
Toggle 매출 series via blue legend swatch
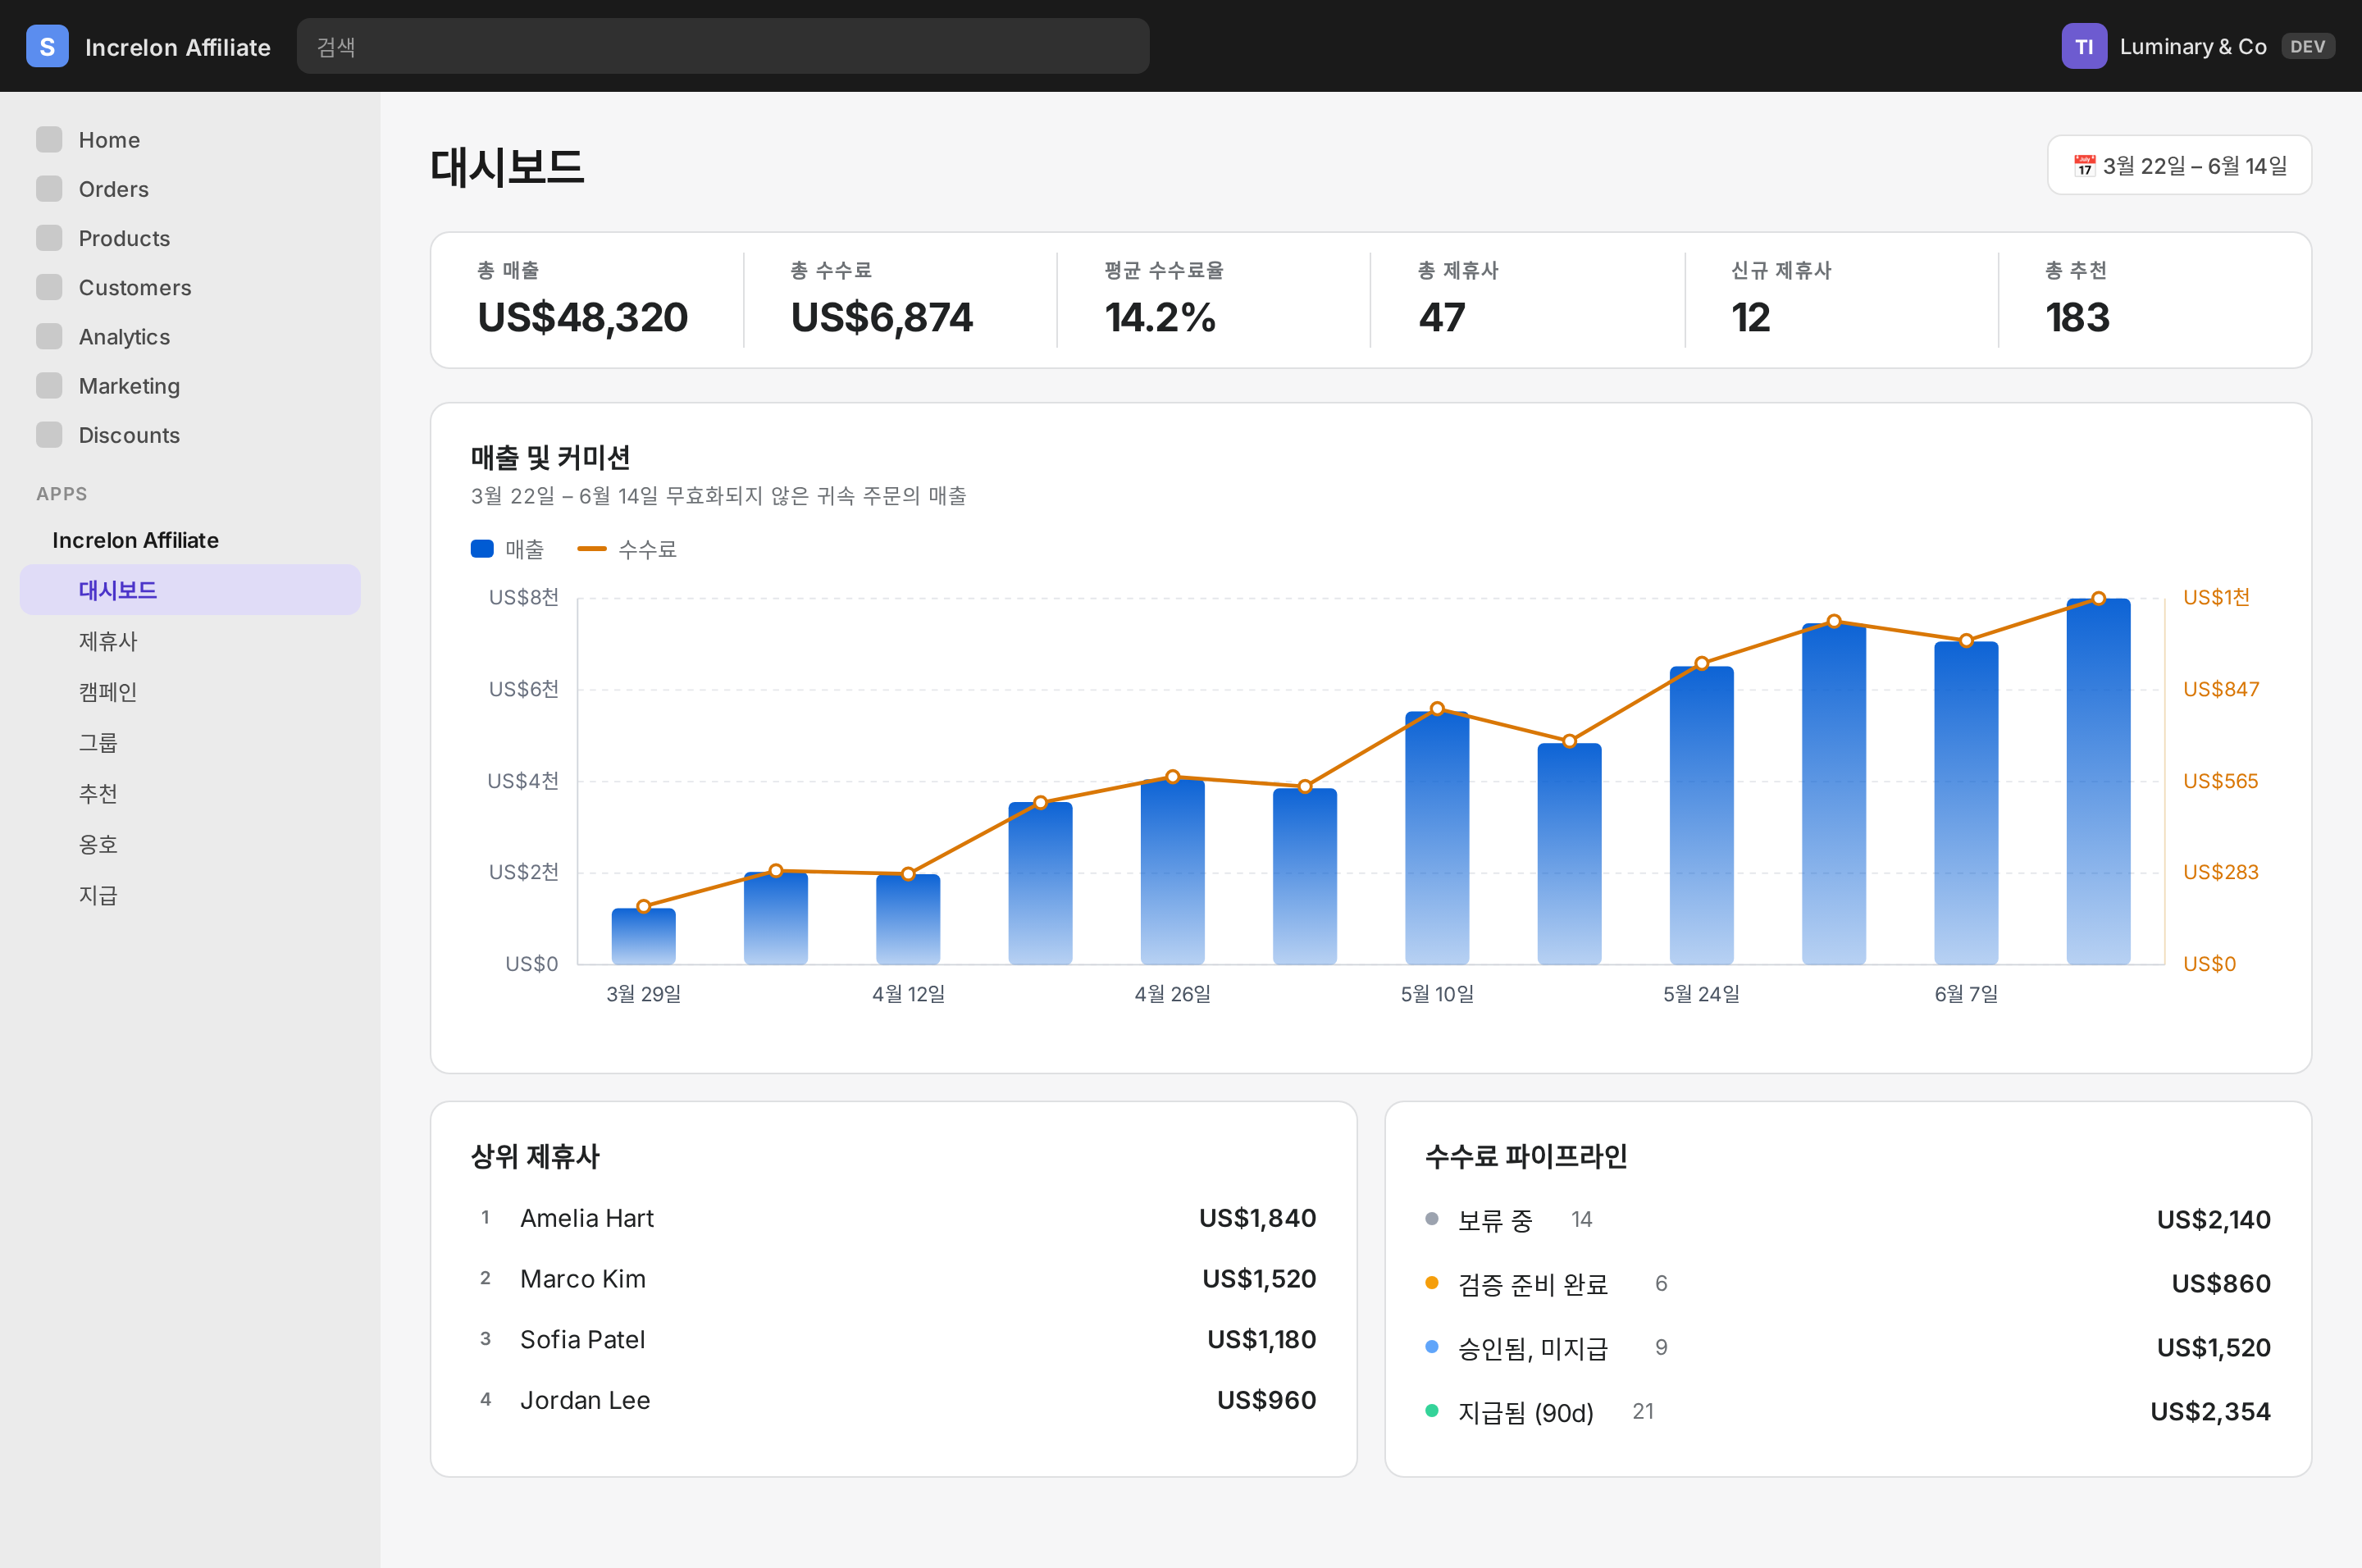coord(482,548)
